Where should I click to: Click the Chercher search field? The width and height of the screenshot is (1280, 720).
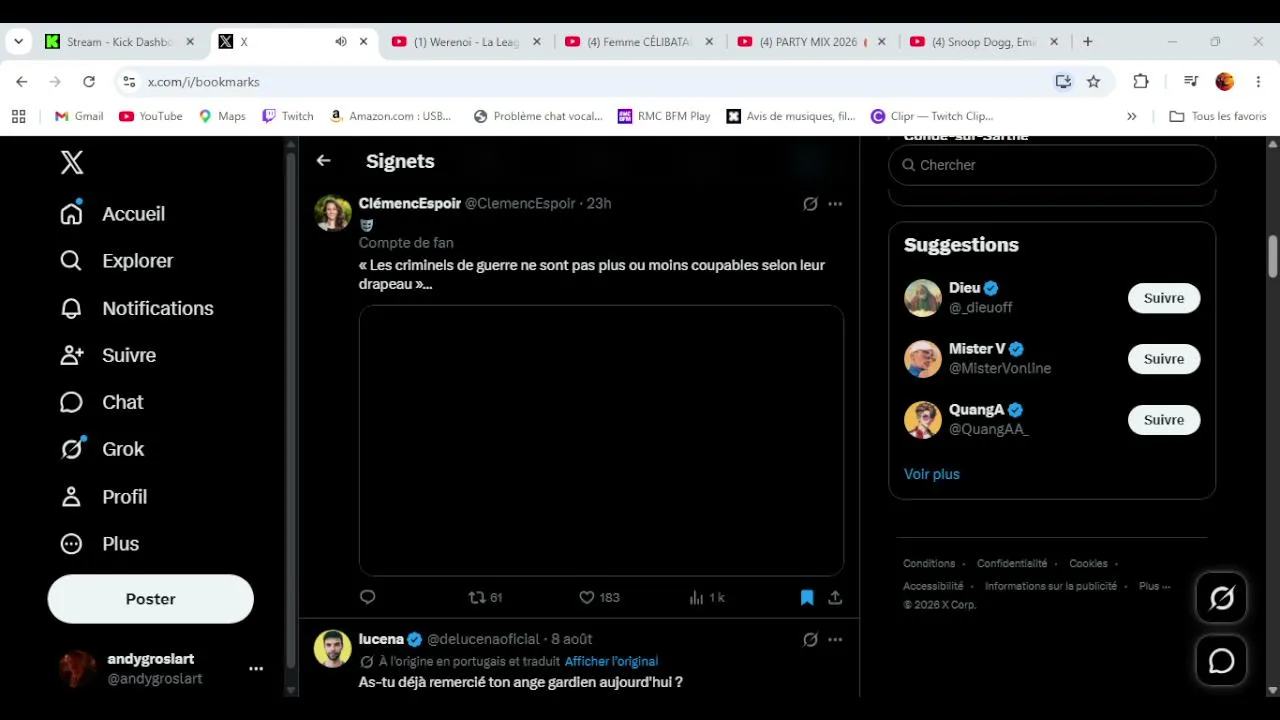pyautogui.click(x=1052, y=165)
